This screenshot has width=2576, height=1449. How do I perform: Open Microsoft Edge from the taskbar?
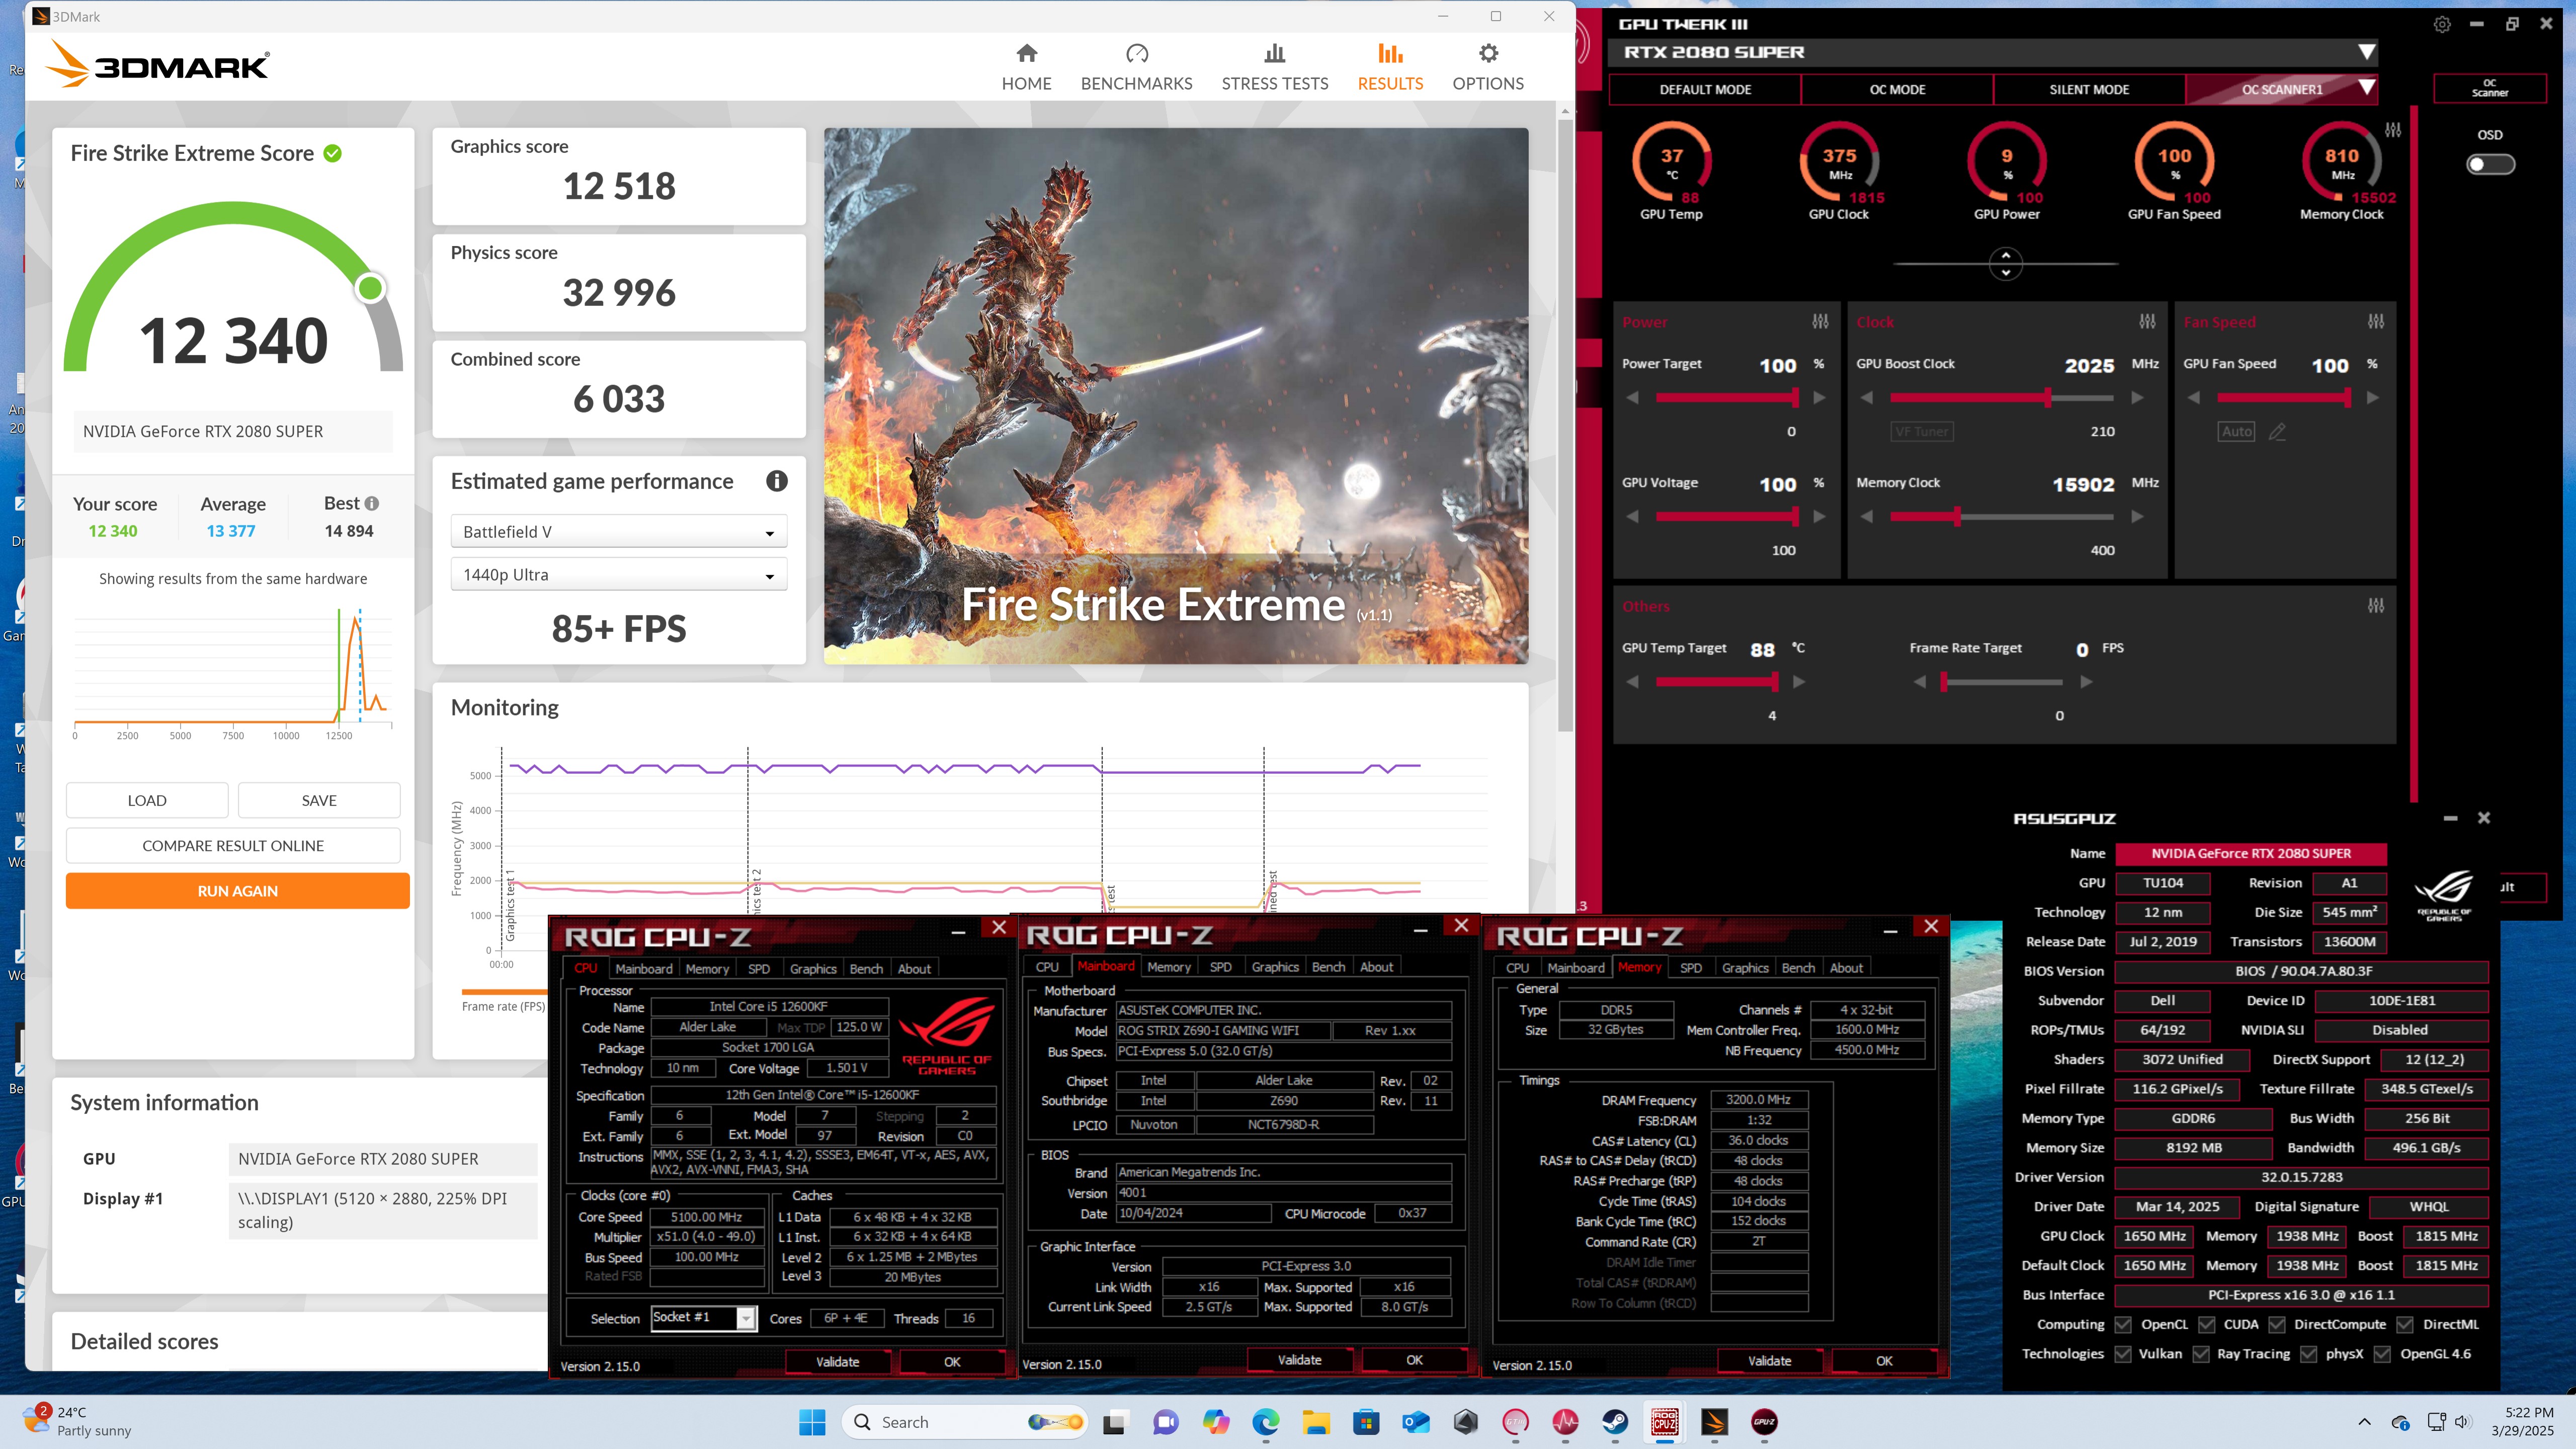click(x=1266, y=1422)
